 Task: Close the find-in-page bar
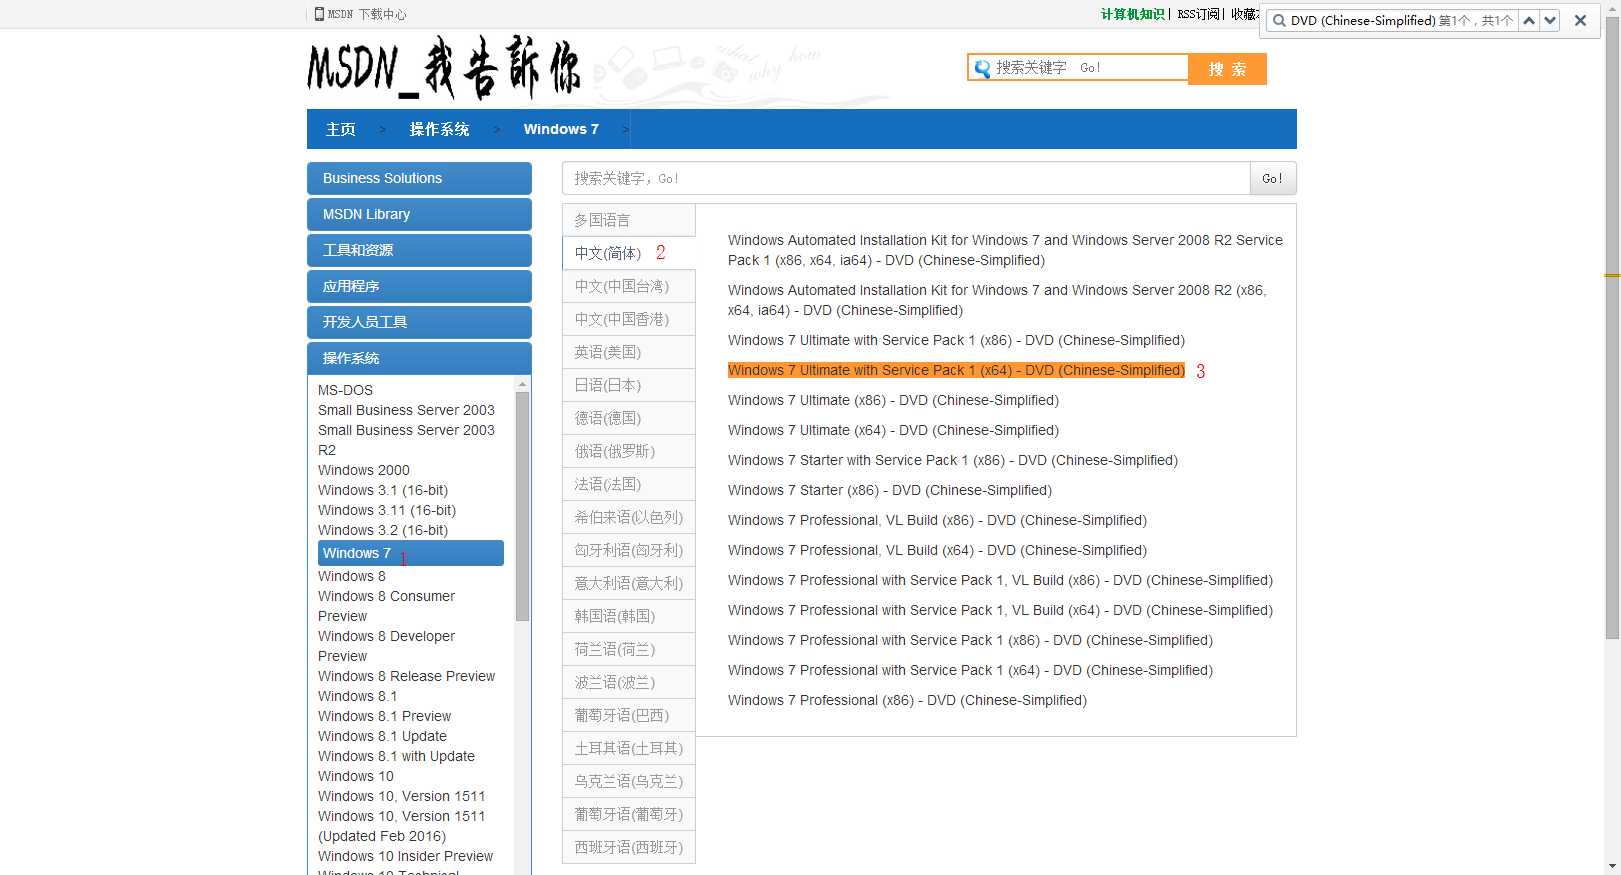[1580, 20]
